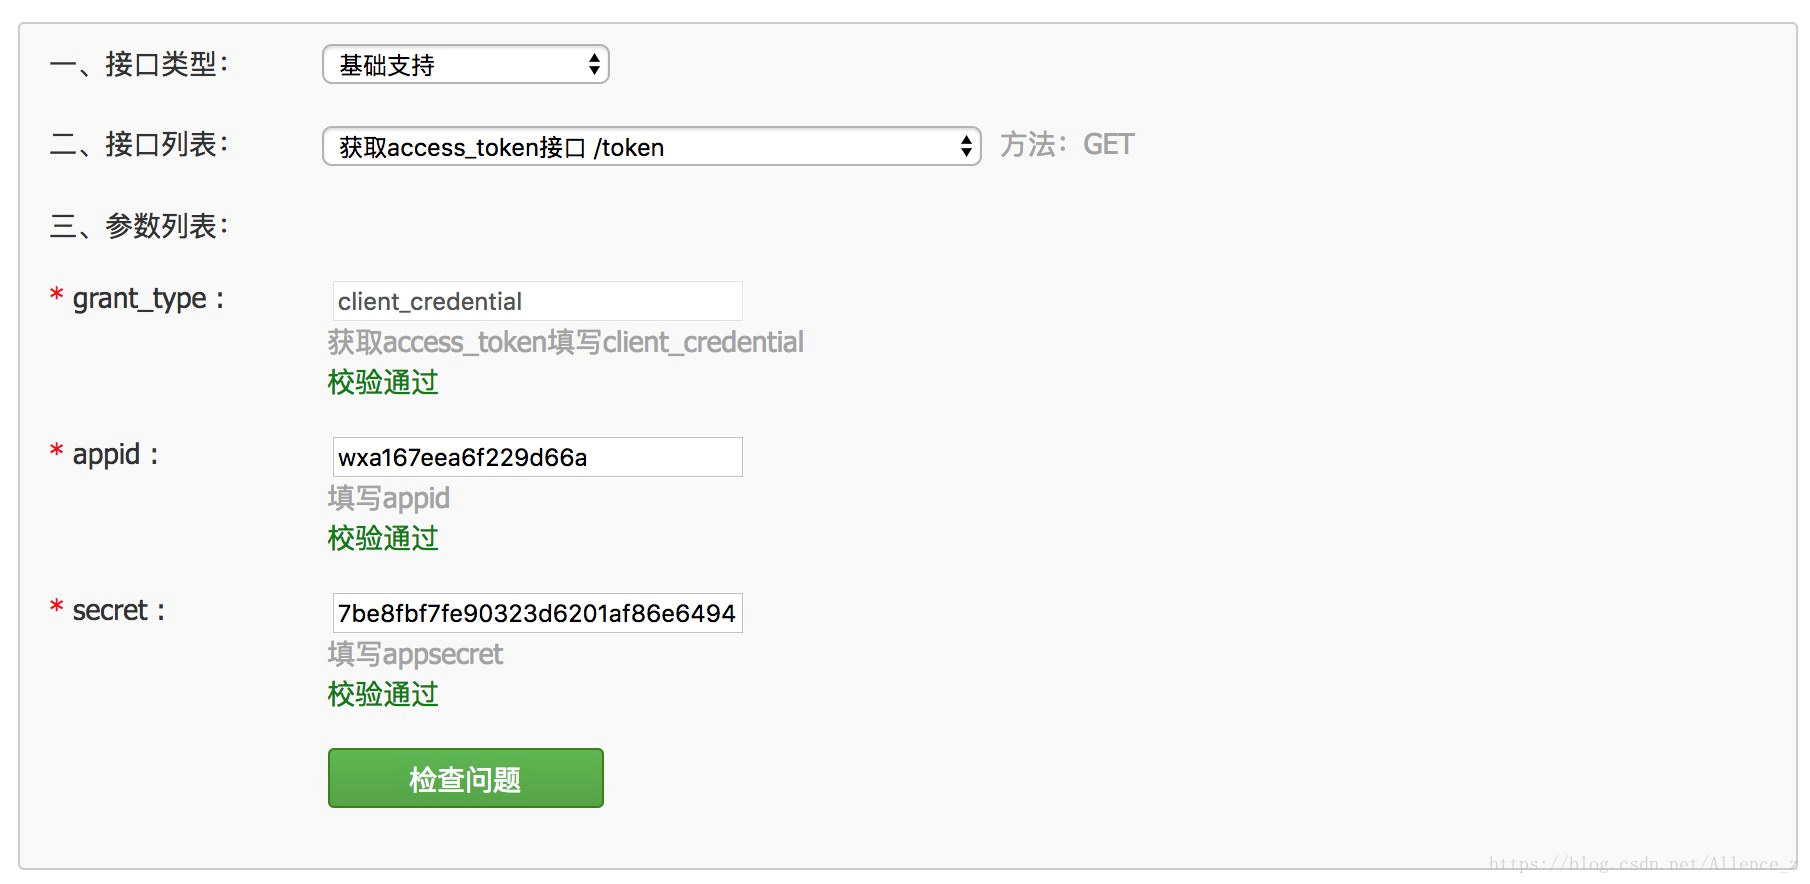Click the grant_type field label
The image size is (1810, 884).
point(148,299)
